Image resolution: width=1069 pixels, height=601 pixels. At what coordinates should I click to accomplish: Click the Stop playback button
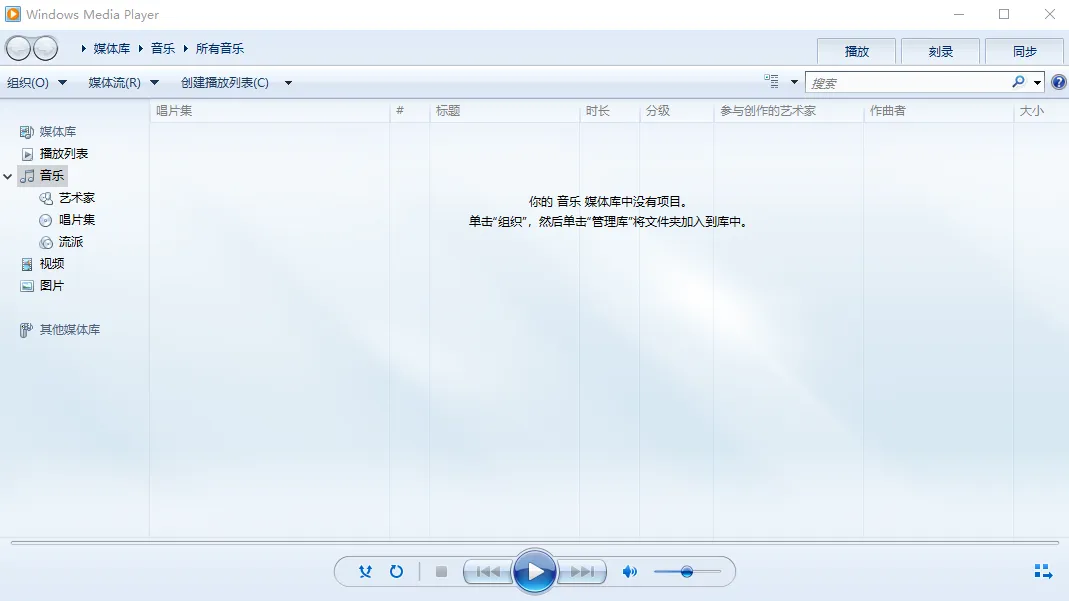tap(441, 571)
